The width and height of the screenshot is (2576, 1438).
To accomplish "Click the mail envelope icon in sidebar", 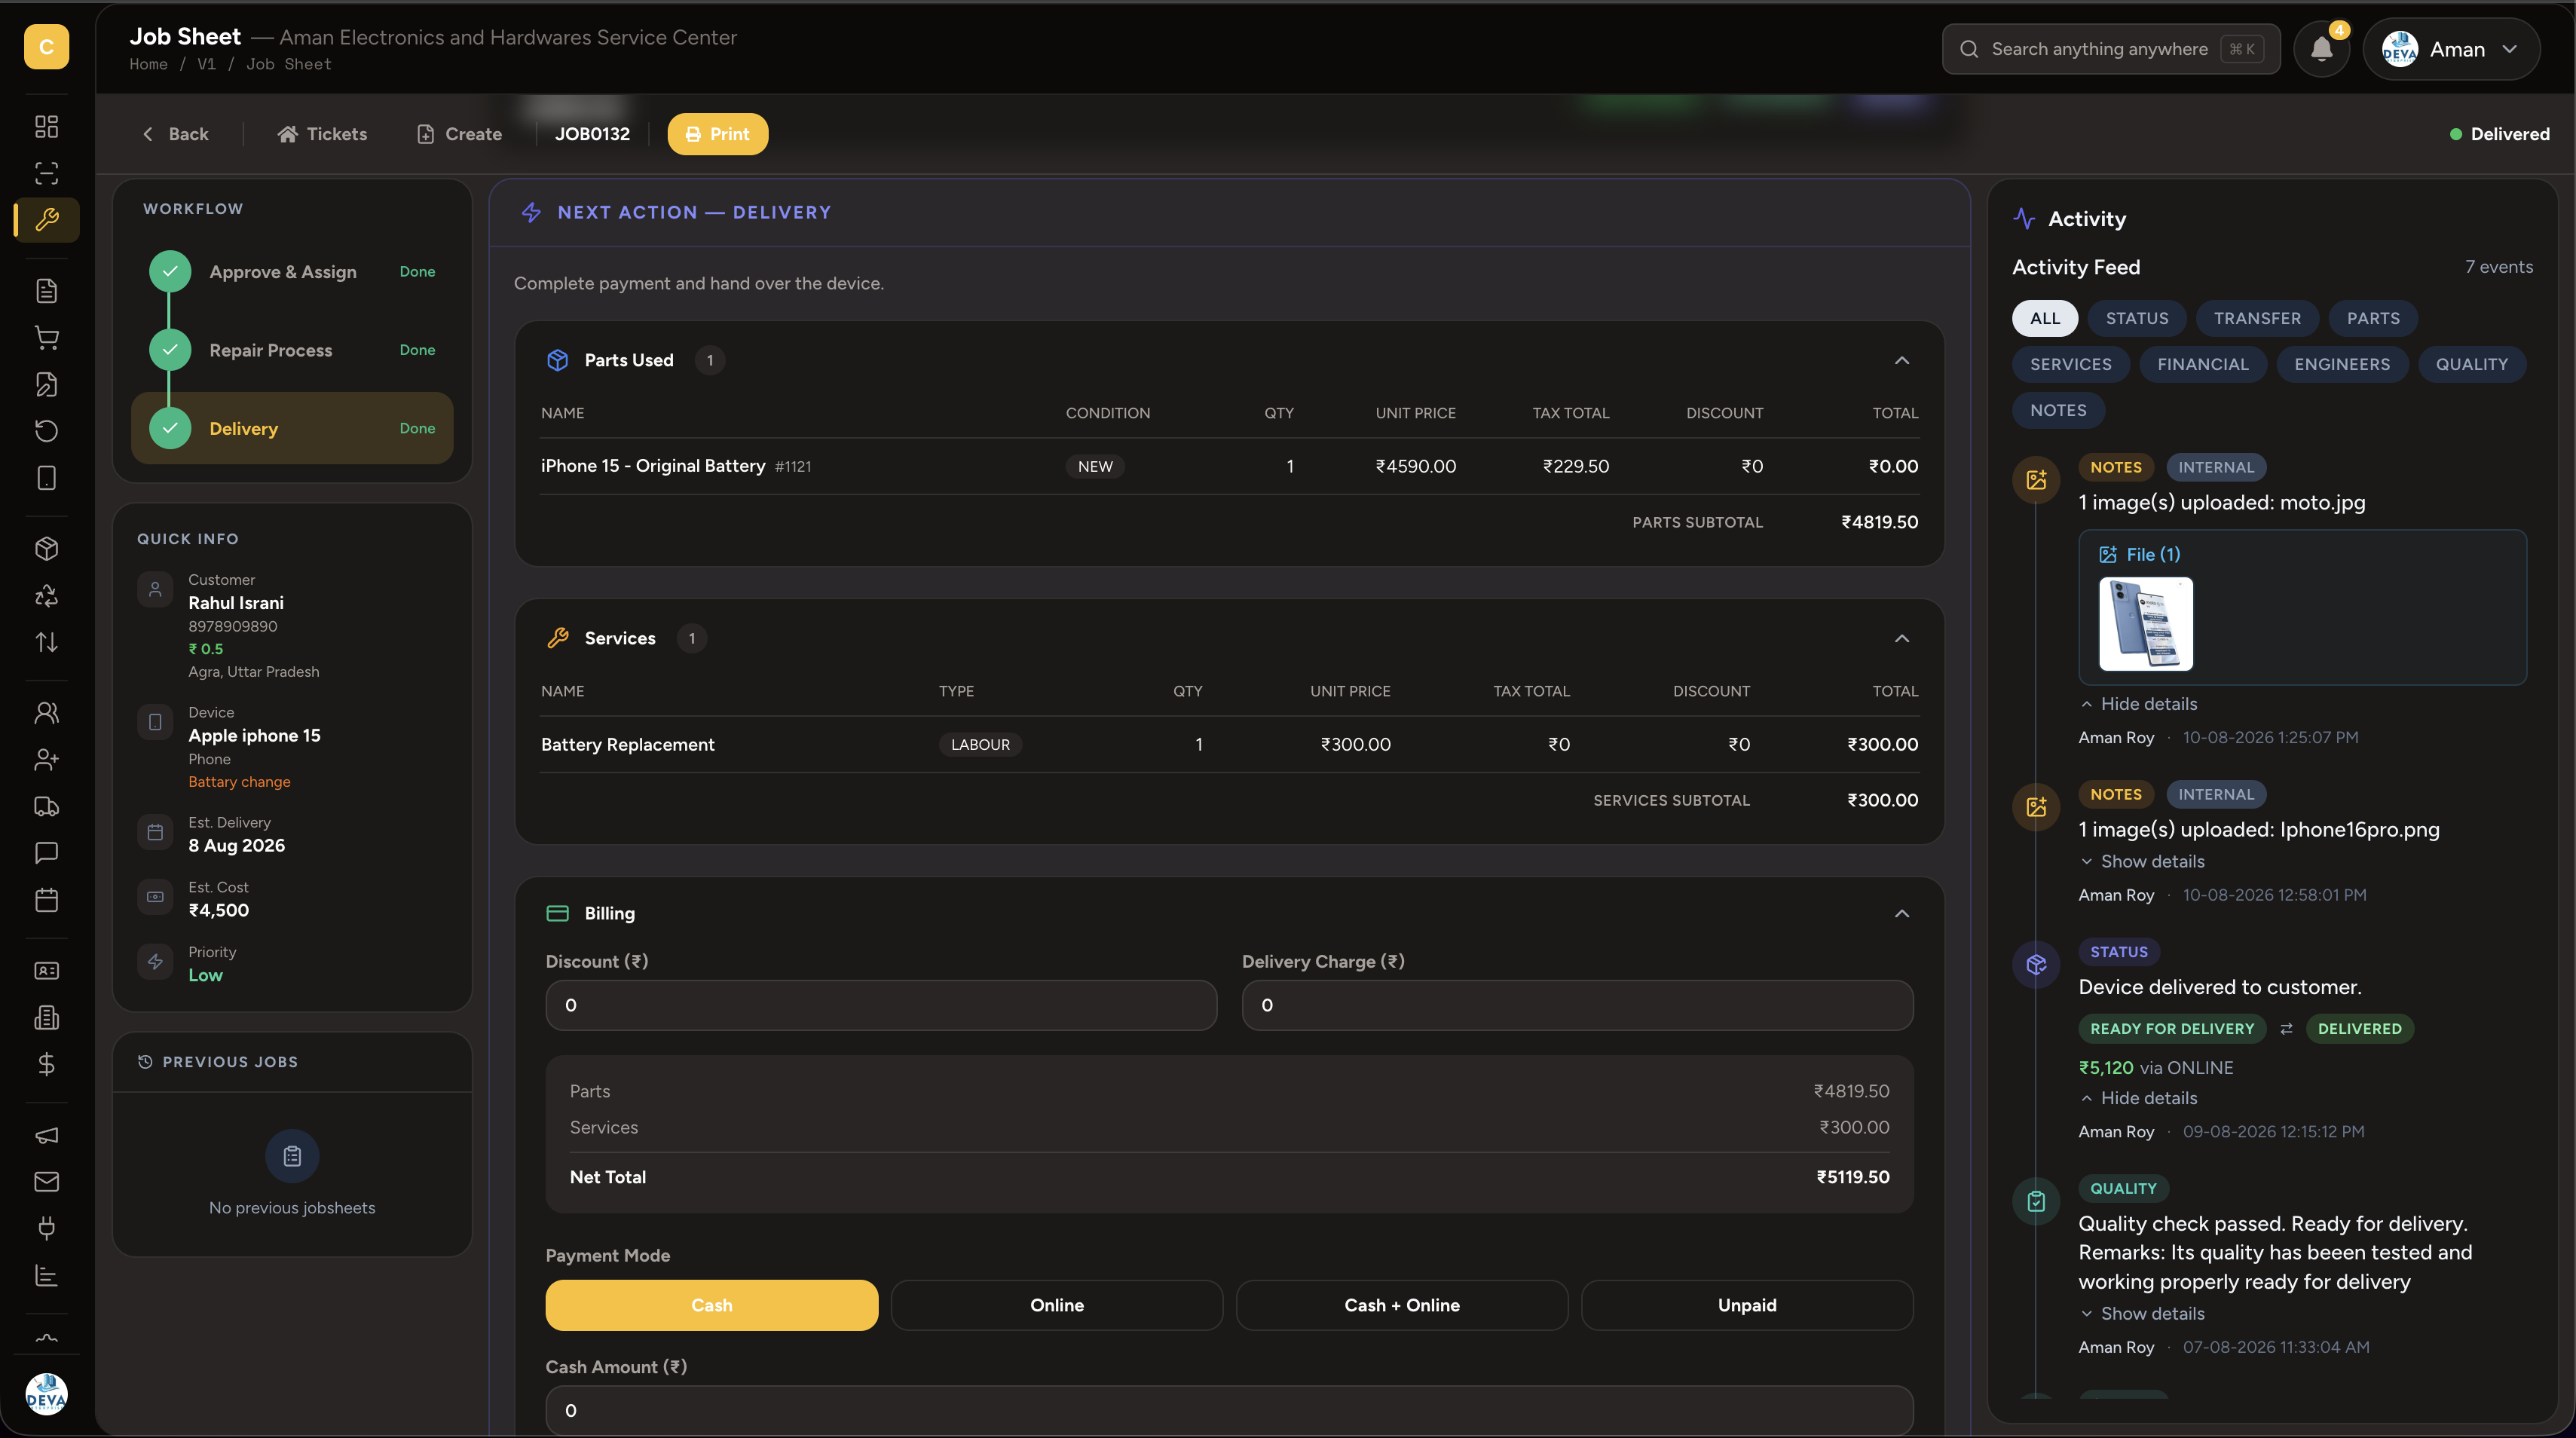I will (46, 1182).
